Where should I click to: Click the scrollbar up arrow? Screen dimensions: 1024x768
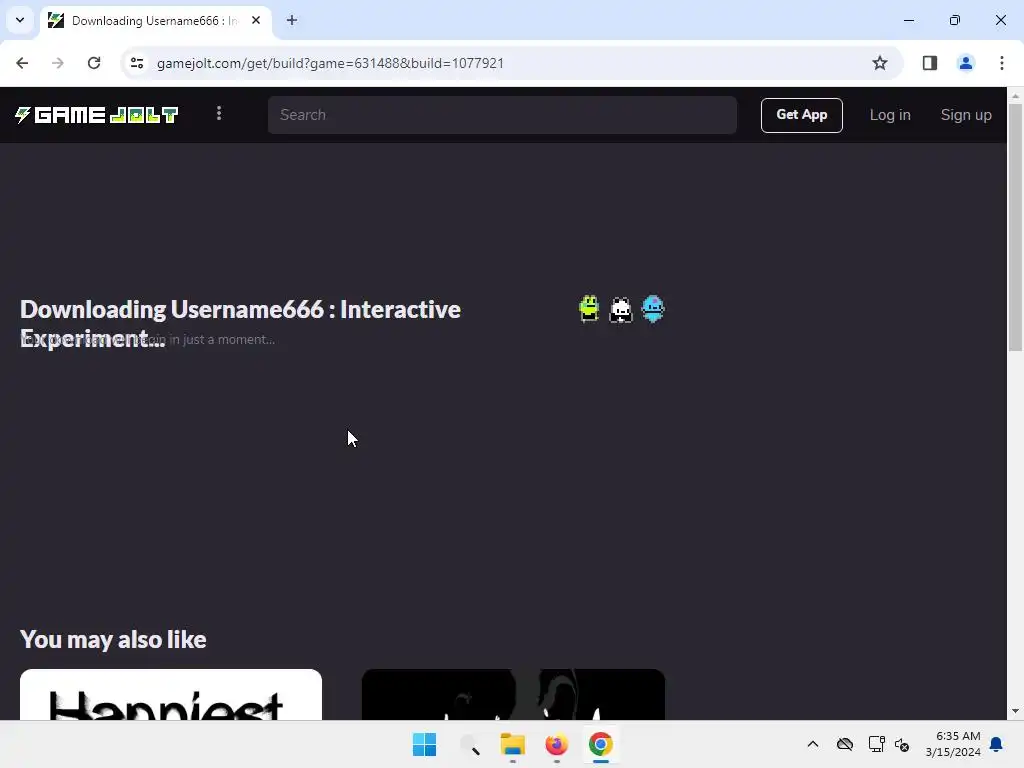[1016, 96]
